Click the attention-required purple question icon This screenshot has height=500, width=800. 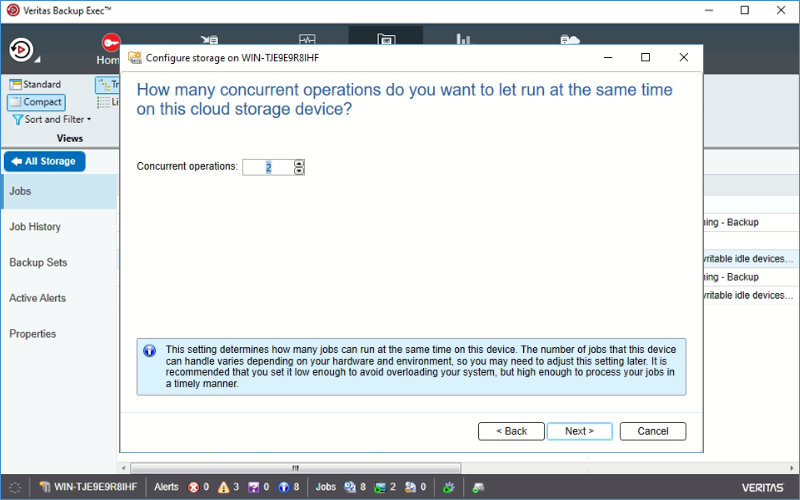253,487
